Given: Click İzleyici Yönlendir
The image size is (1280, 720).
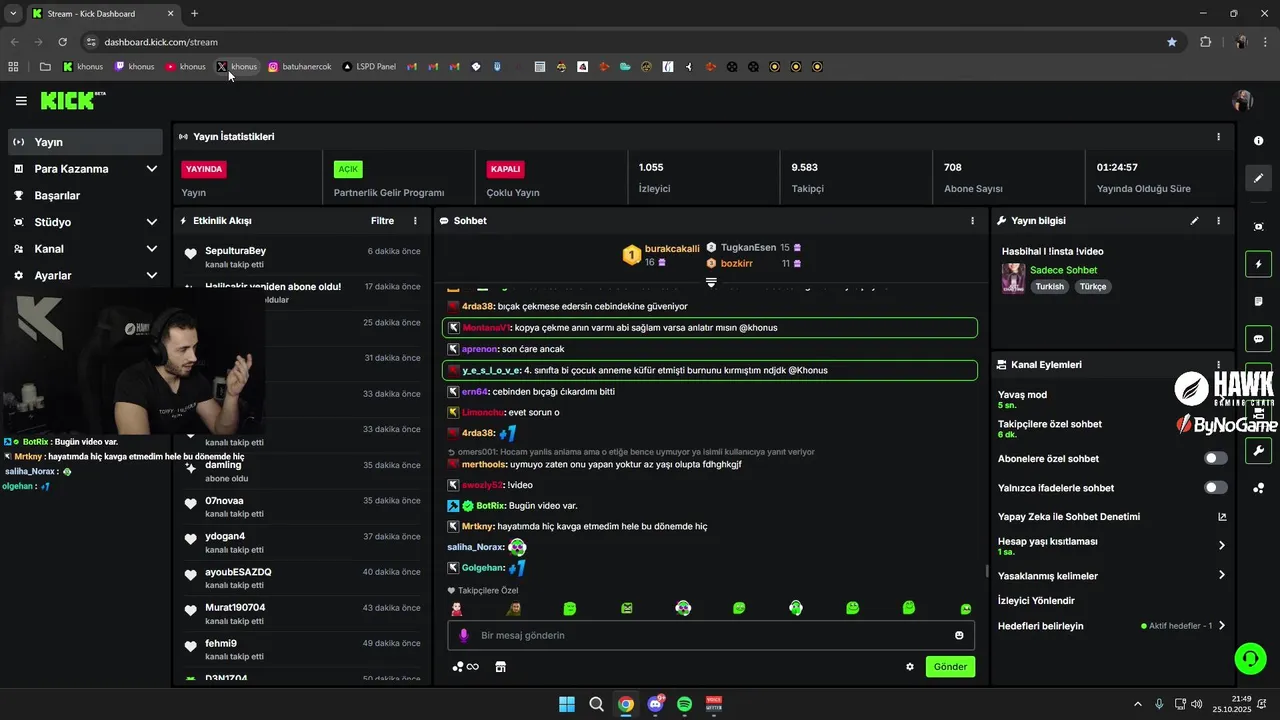Looking at the screenshot, I should coord(1036,600).
